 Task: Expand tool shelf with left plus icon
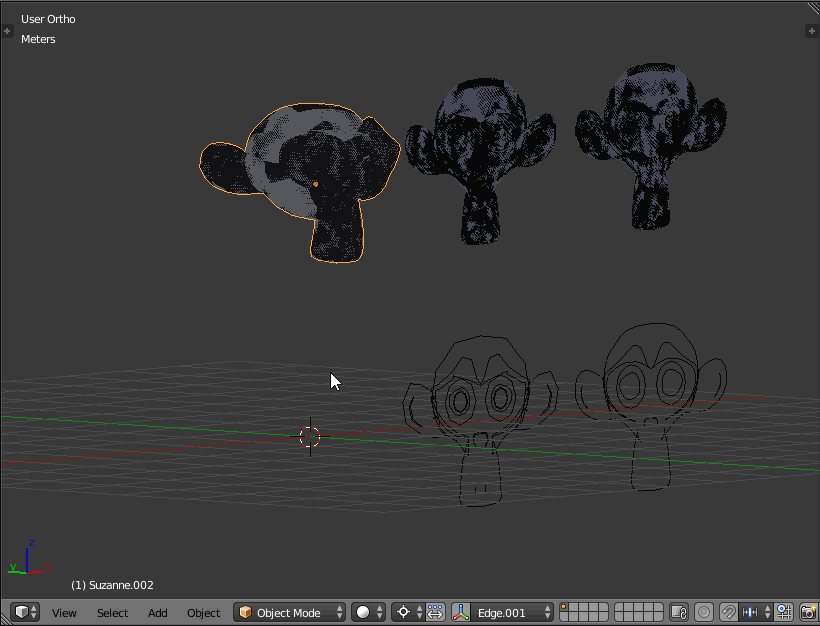point(7,31)
